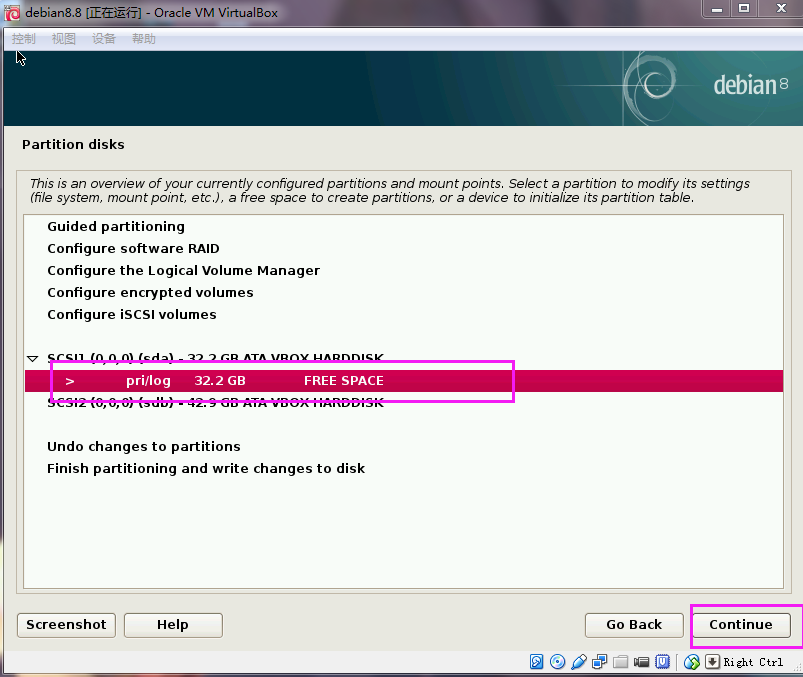The image size is (803, 677).
Task: Click the video capture status icon
Action: click(x=641, y=662)
